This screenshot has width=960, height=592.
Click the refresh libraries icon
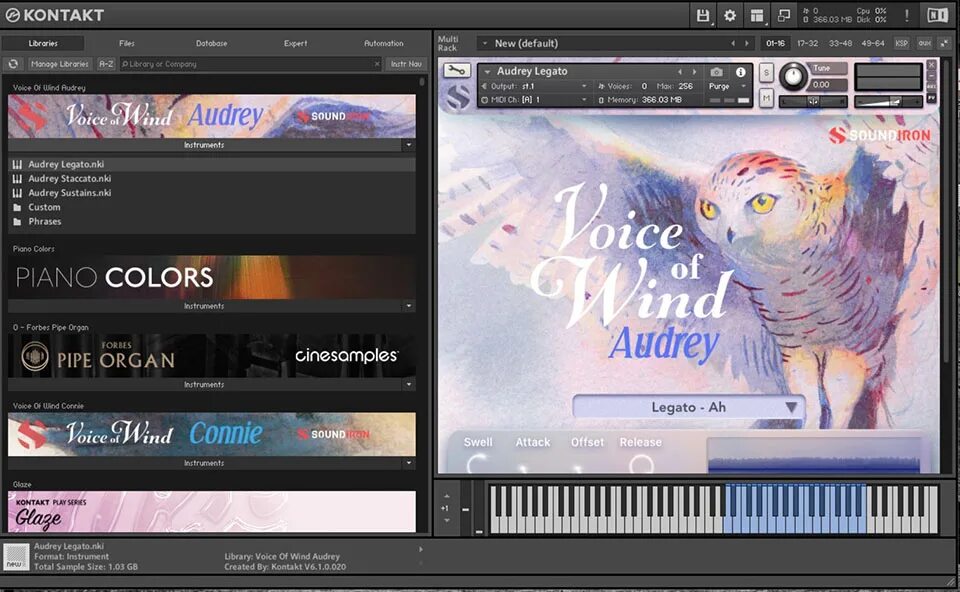[x=13, y=64]
